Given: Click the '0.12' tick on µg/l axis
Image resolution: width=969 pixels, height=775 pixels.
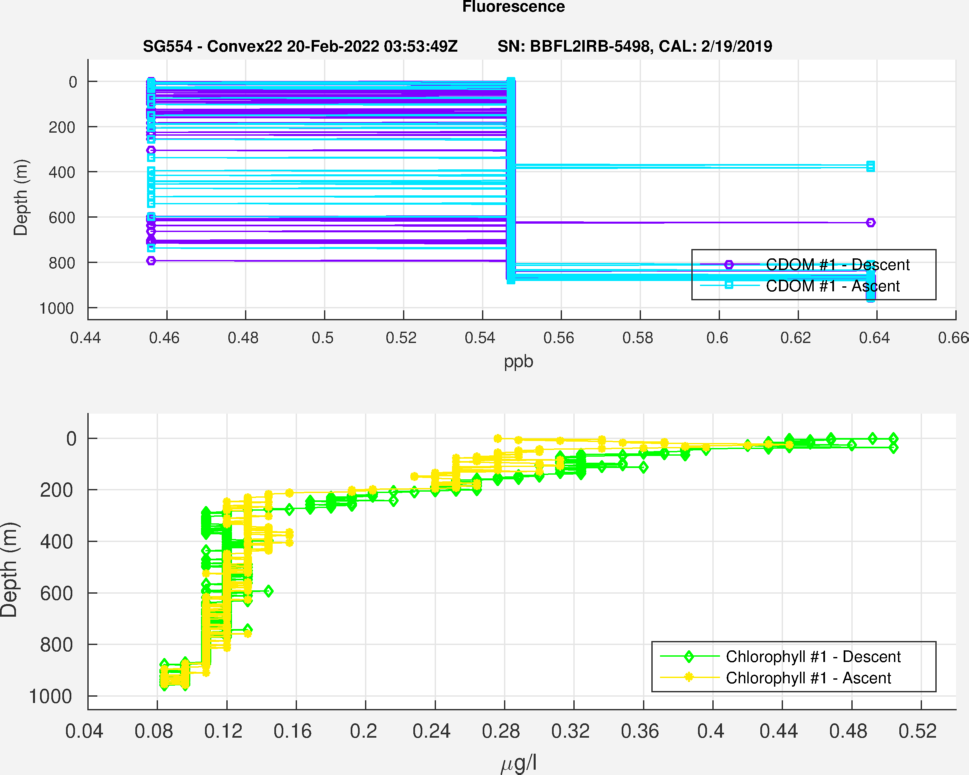Looking at the screenshot, I should pos(223,732).
